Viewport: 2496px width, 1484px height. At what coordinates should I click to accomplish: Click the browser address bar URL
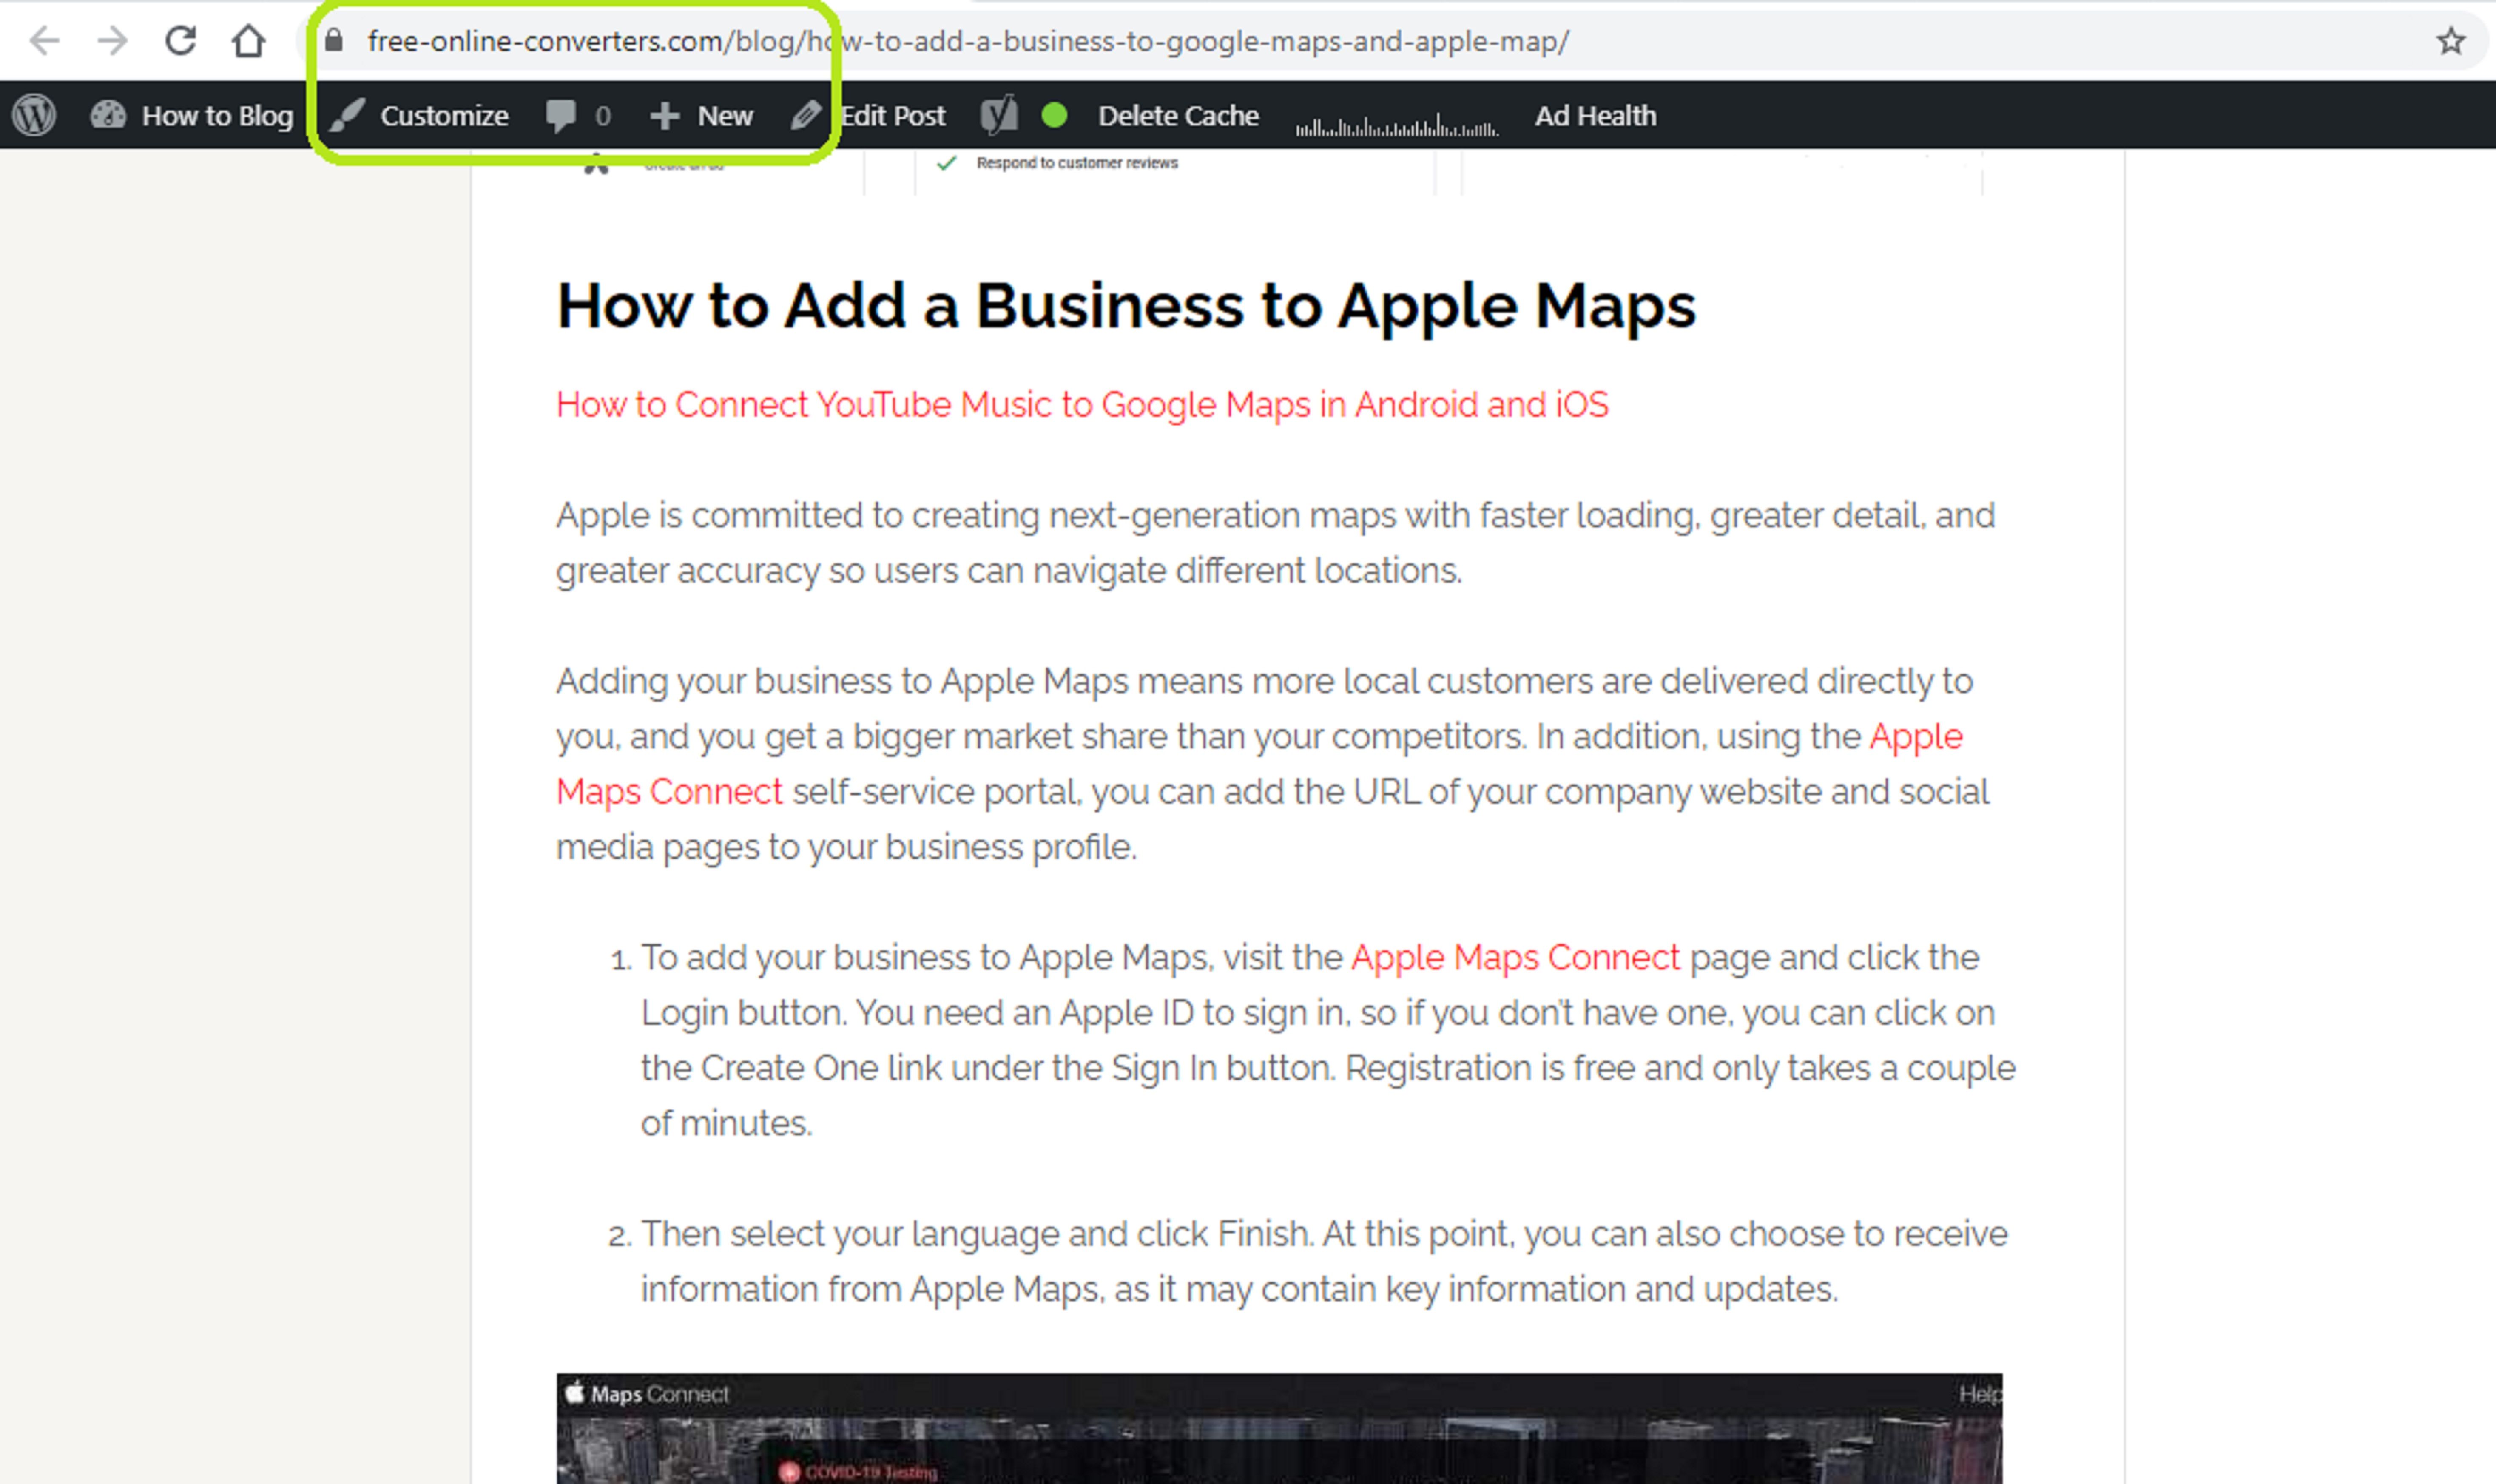[968, 41]
